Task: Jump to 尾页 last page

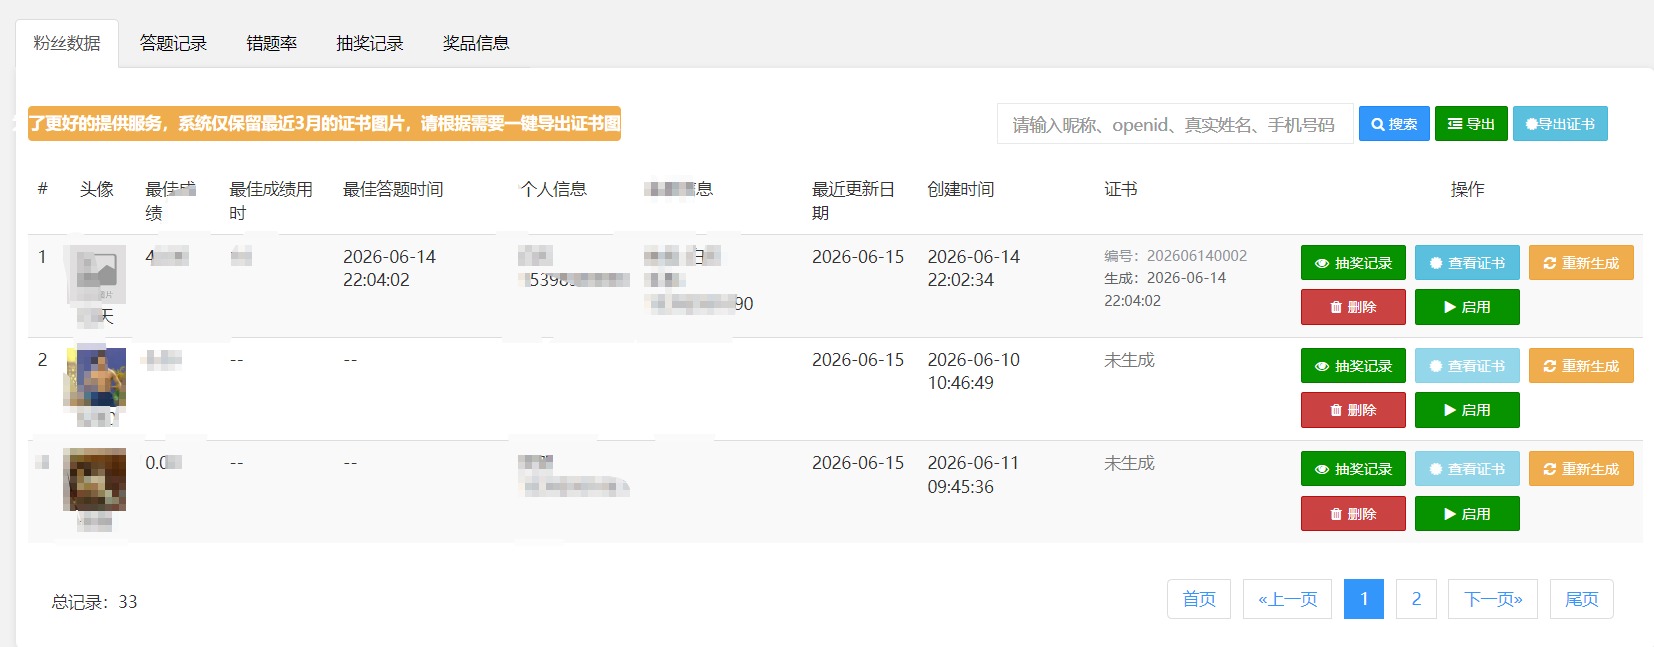Action: pos(1582,599)
